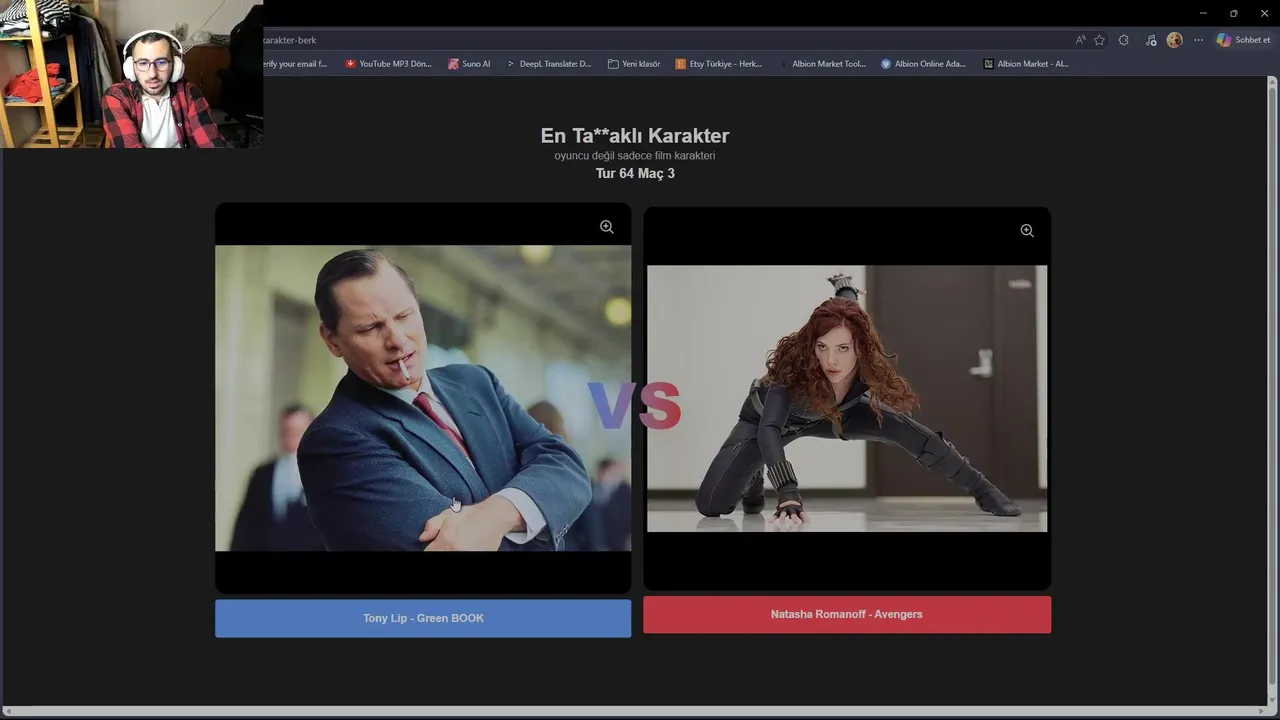Screen dimensions: 1280x720
Task: Open the Suno AI bookmark
Action: point(469,64)
